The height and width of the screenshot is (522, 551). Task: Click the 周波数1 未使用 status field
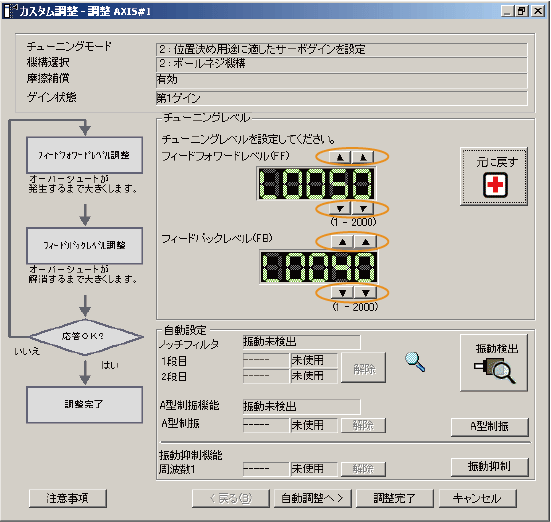[x=314, y=469]
